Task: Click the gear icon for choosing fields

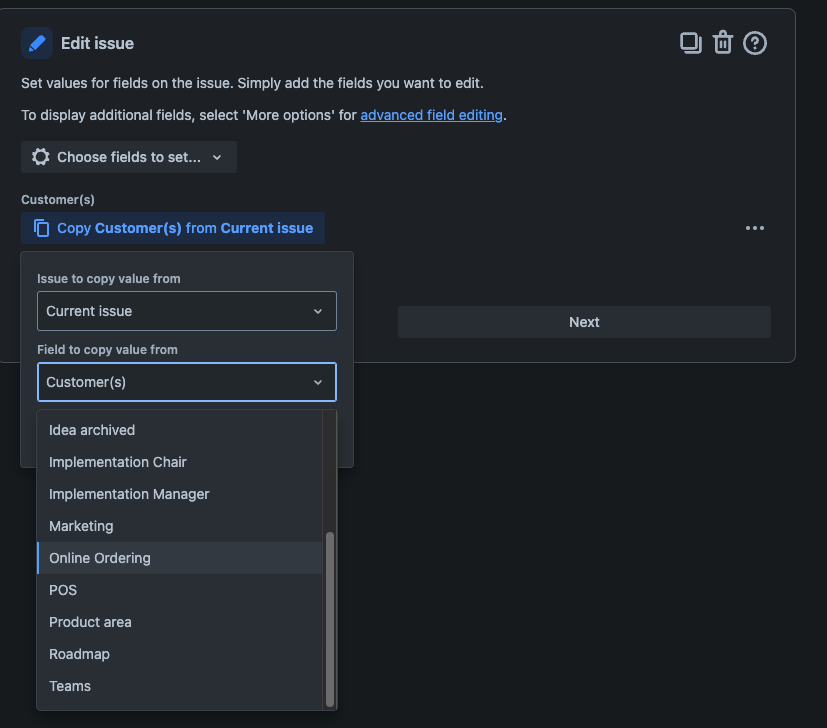Action: (41, 157)
